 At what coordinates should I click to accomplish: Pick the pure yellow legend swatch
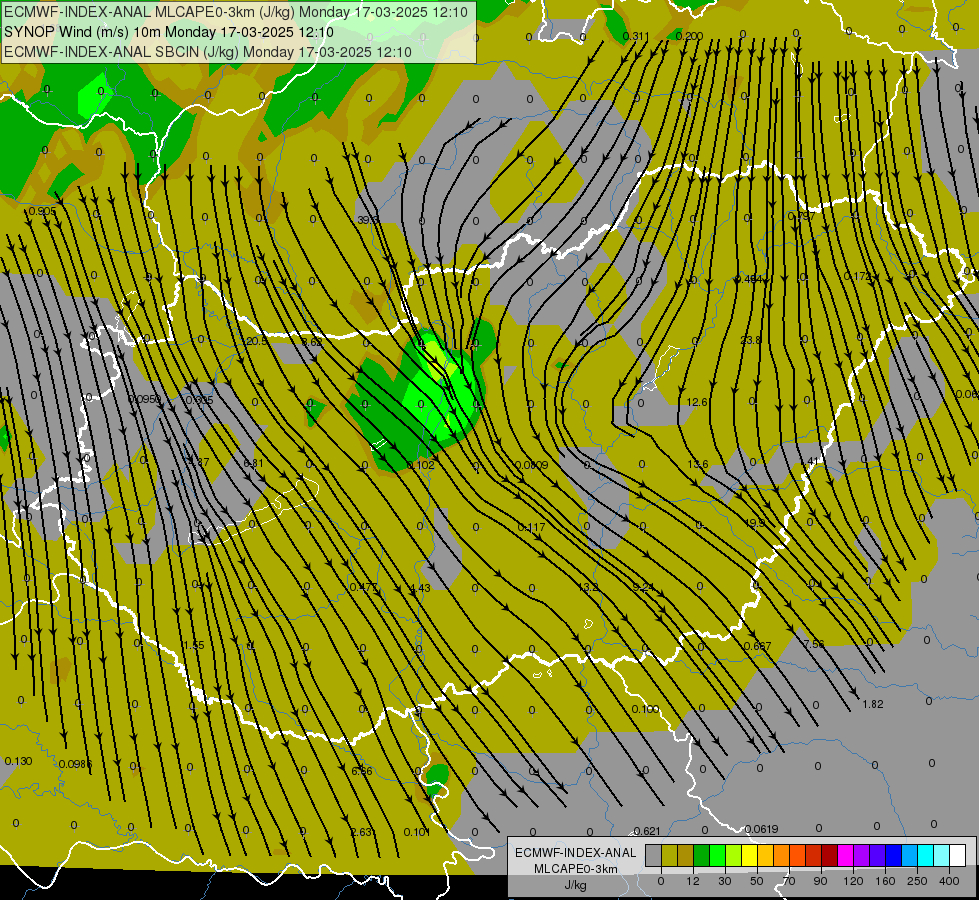click(x=749, y=856)
